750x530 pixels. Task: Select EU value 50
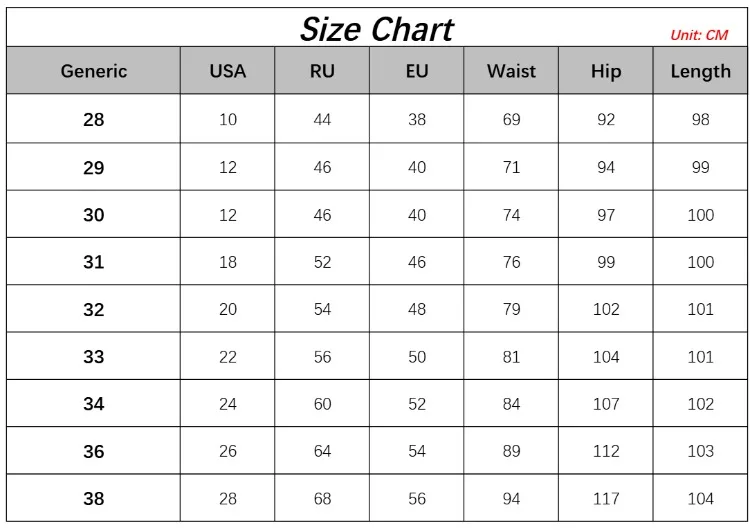click(417, 357)
